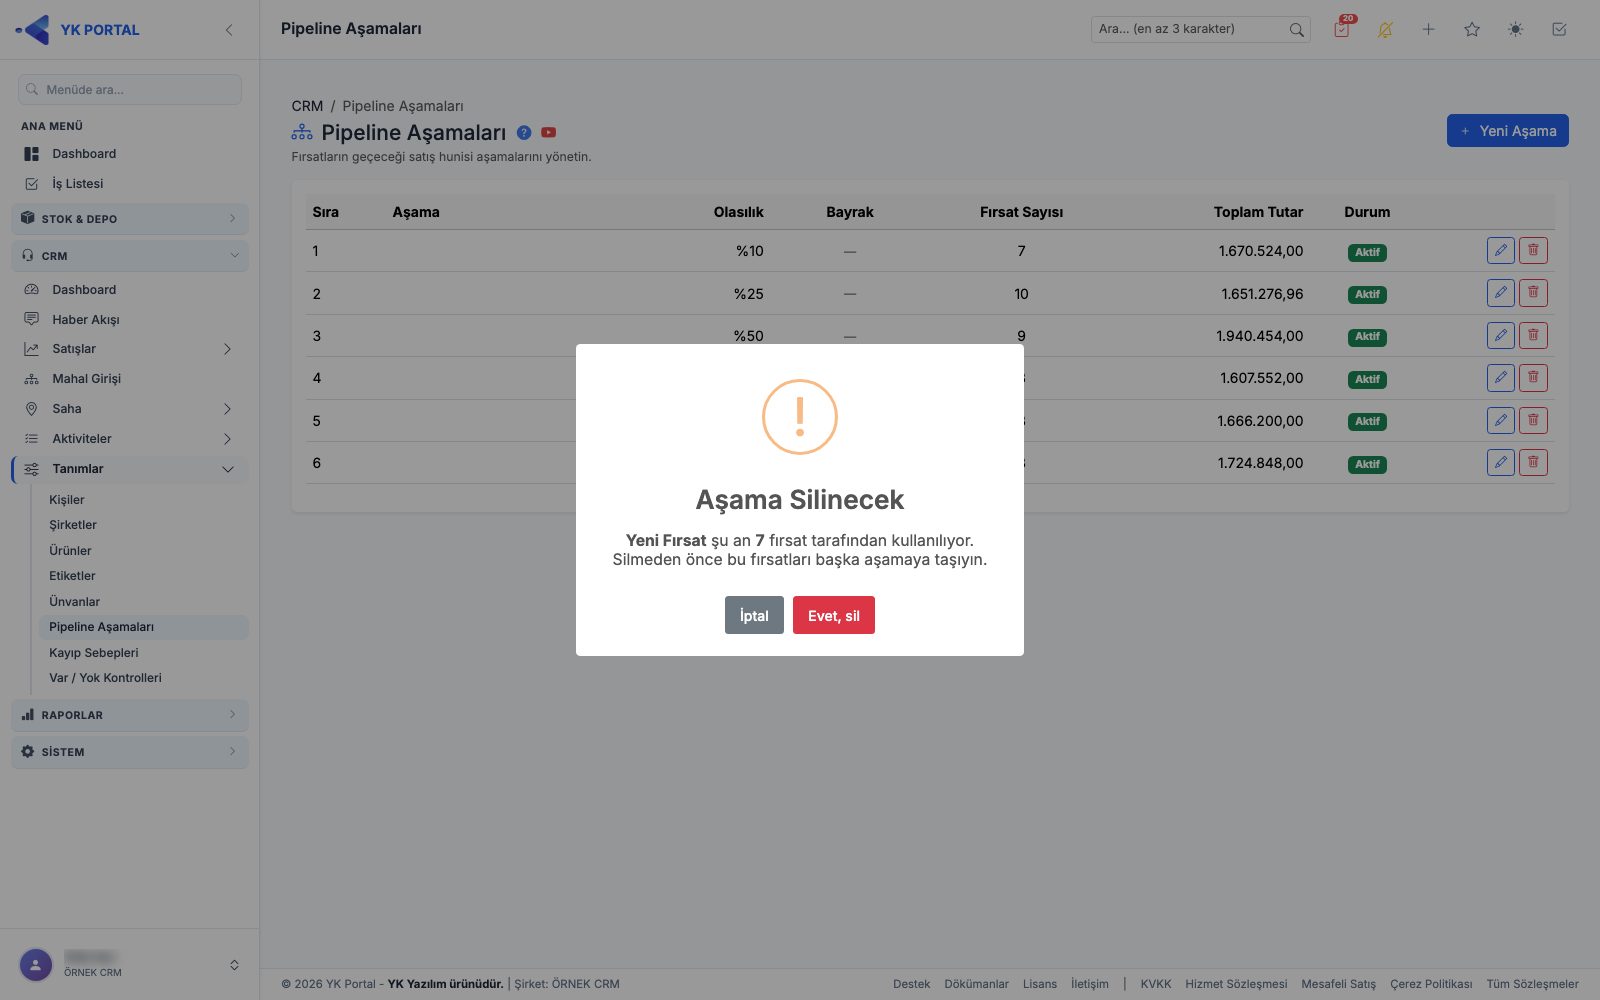
Task: Click the checklist icon in top bar
Action: (1559, 30)
